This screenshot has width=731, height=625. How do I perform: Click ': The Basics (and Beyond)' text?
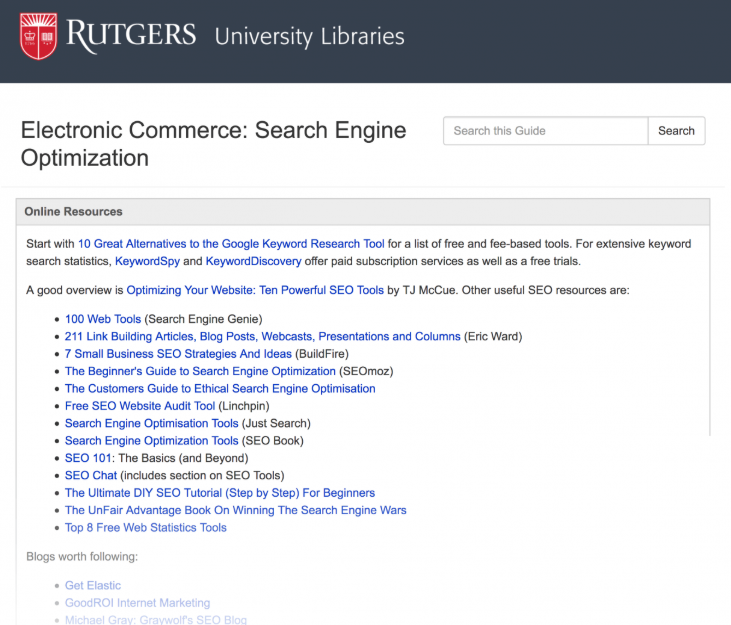180,458
